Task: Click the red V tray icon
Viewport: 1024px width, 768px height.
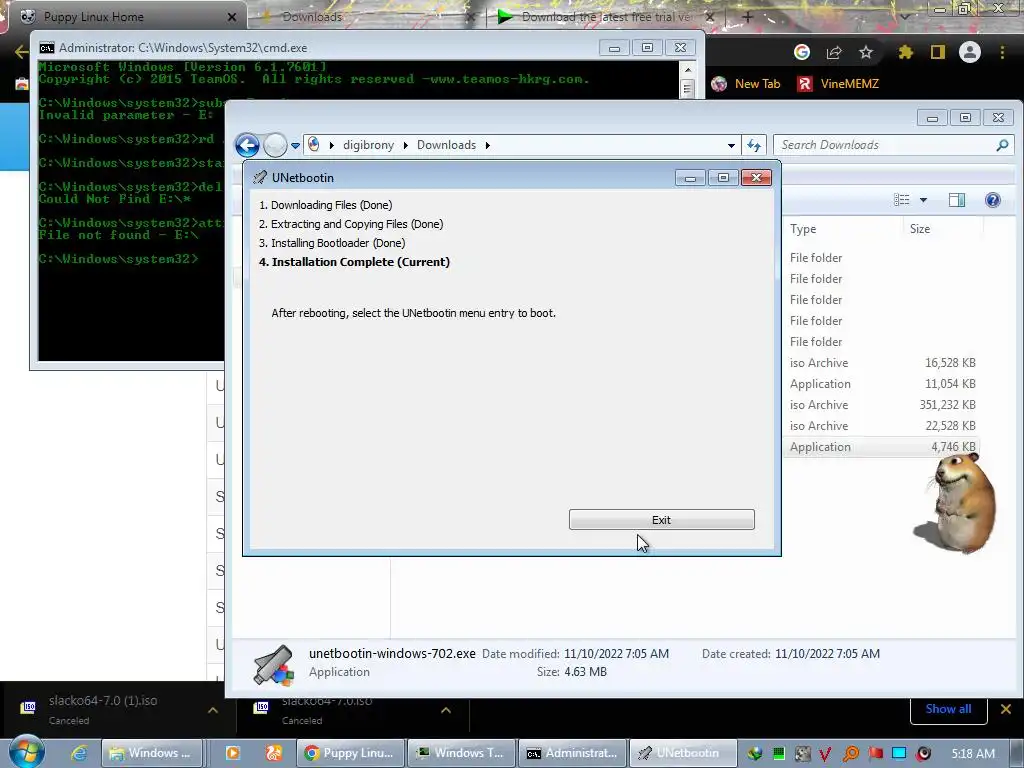Action: [825, 754]
